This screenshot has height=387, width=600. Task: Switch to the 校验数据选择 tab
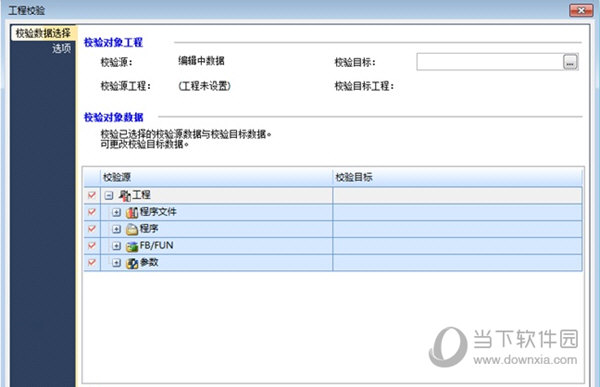pos(44,33)
